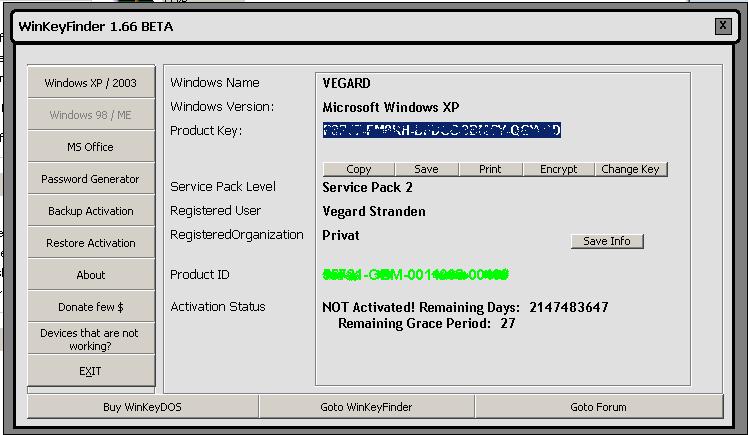Click the NOT Activated! status text
Screen dimensions: 748x435
[368, 307]
